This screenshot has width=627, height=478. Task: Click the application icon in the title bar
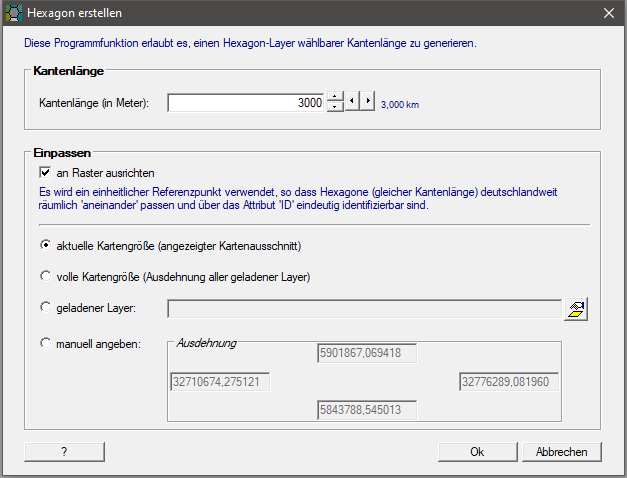13,13
